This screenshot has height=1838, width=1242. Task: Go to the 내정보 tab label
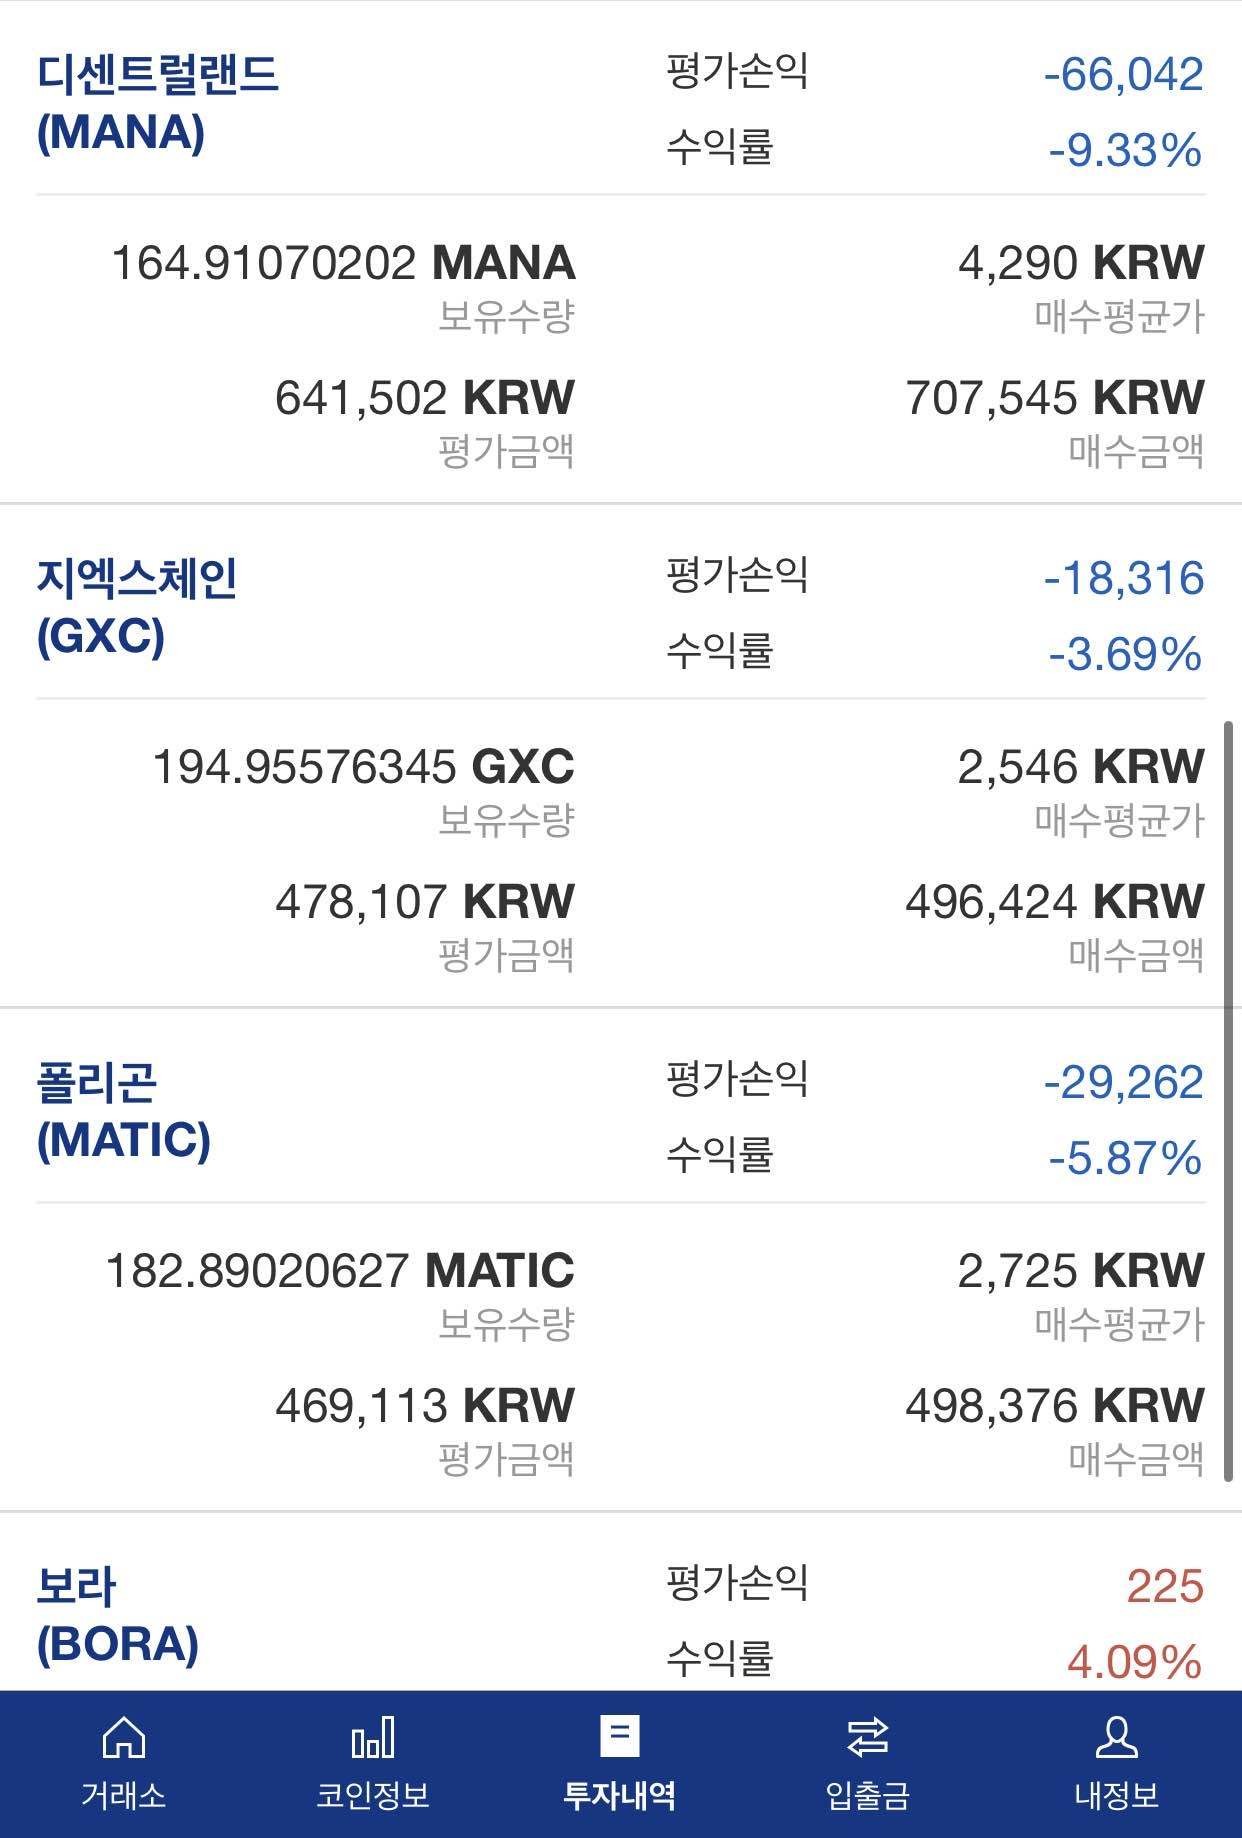1116,1796
